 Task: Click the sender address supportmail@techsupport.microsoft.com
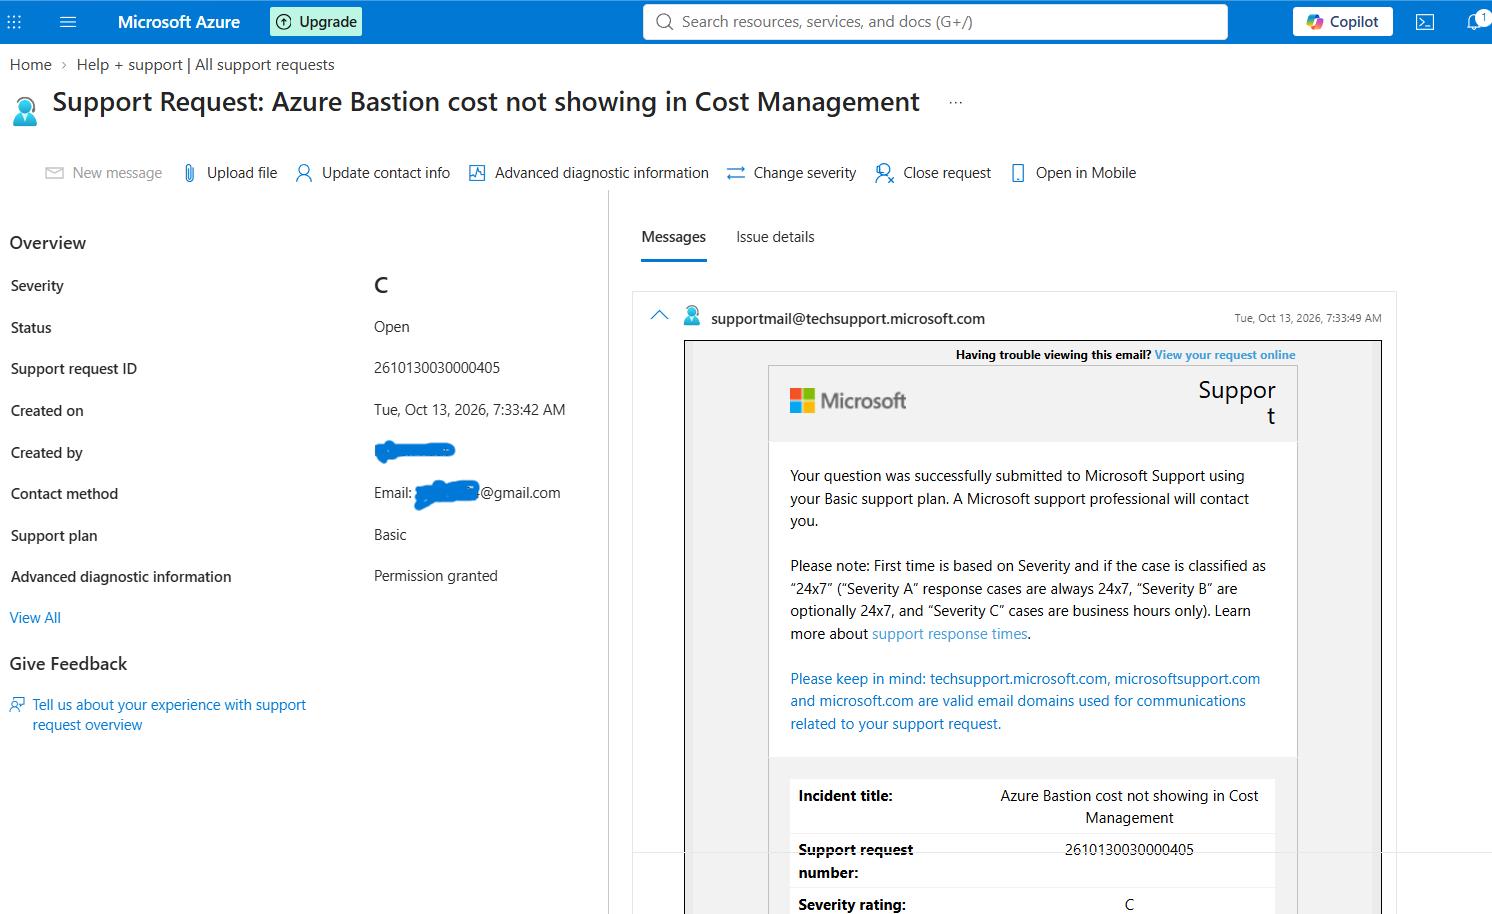848,319
